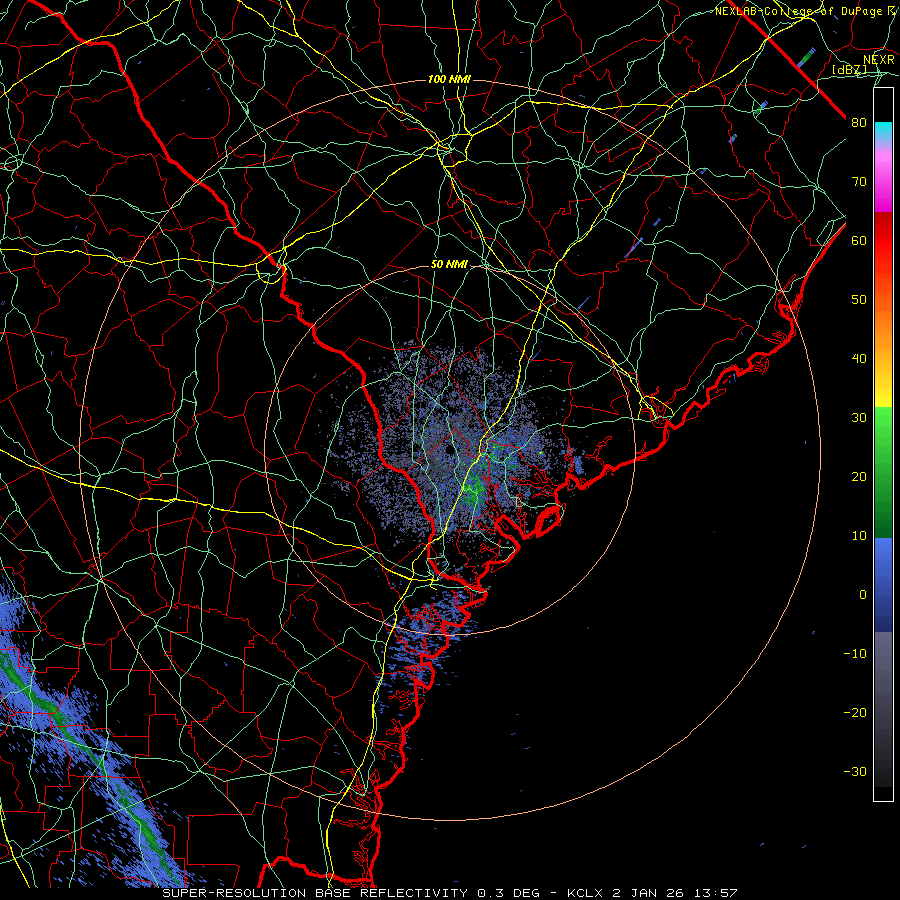Screen dimensions: 900x900
Task: Click the 0 dBZ scale value
Action: tap(863, 595)
